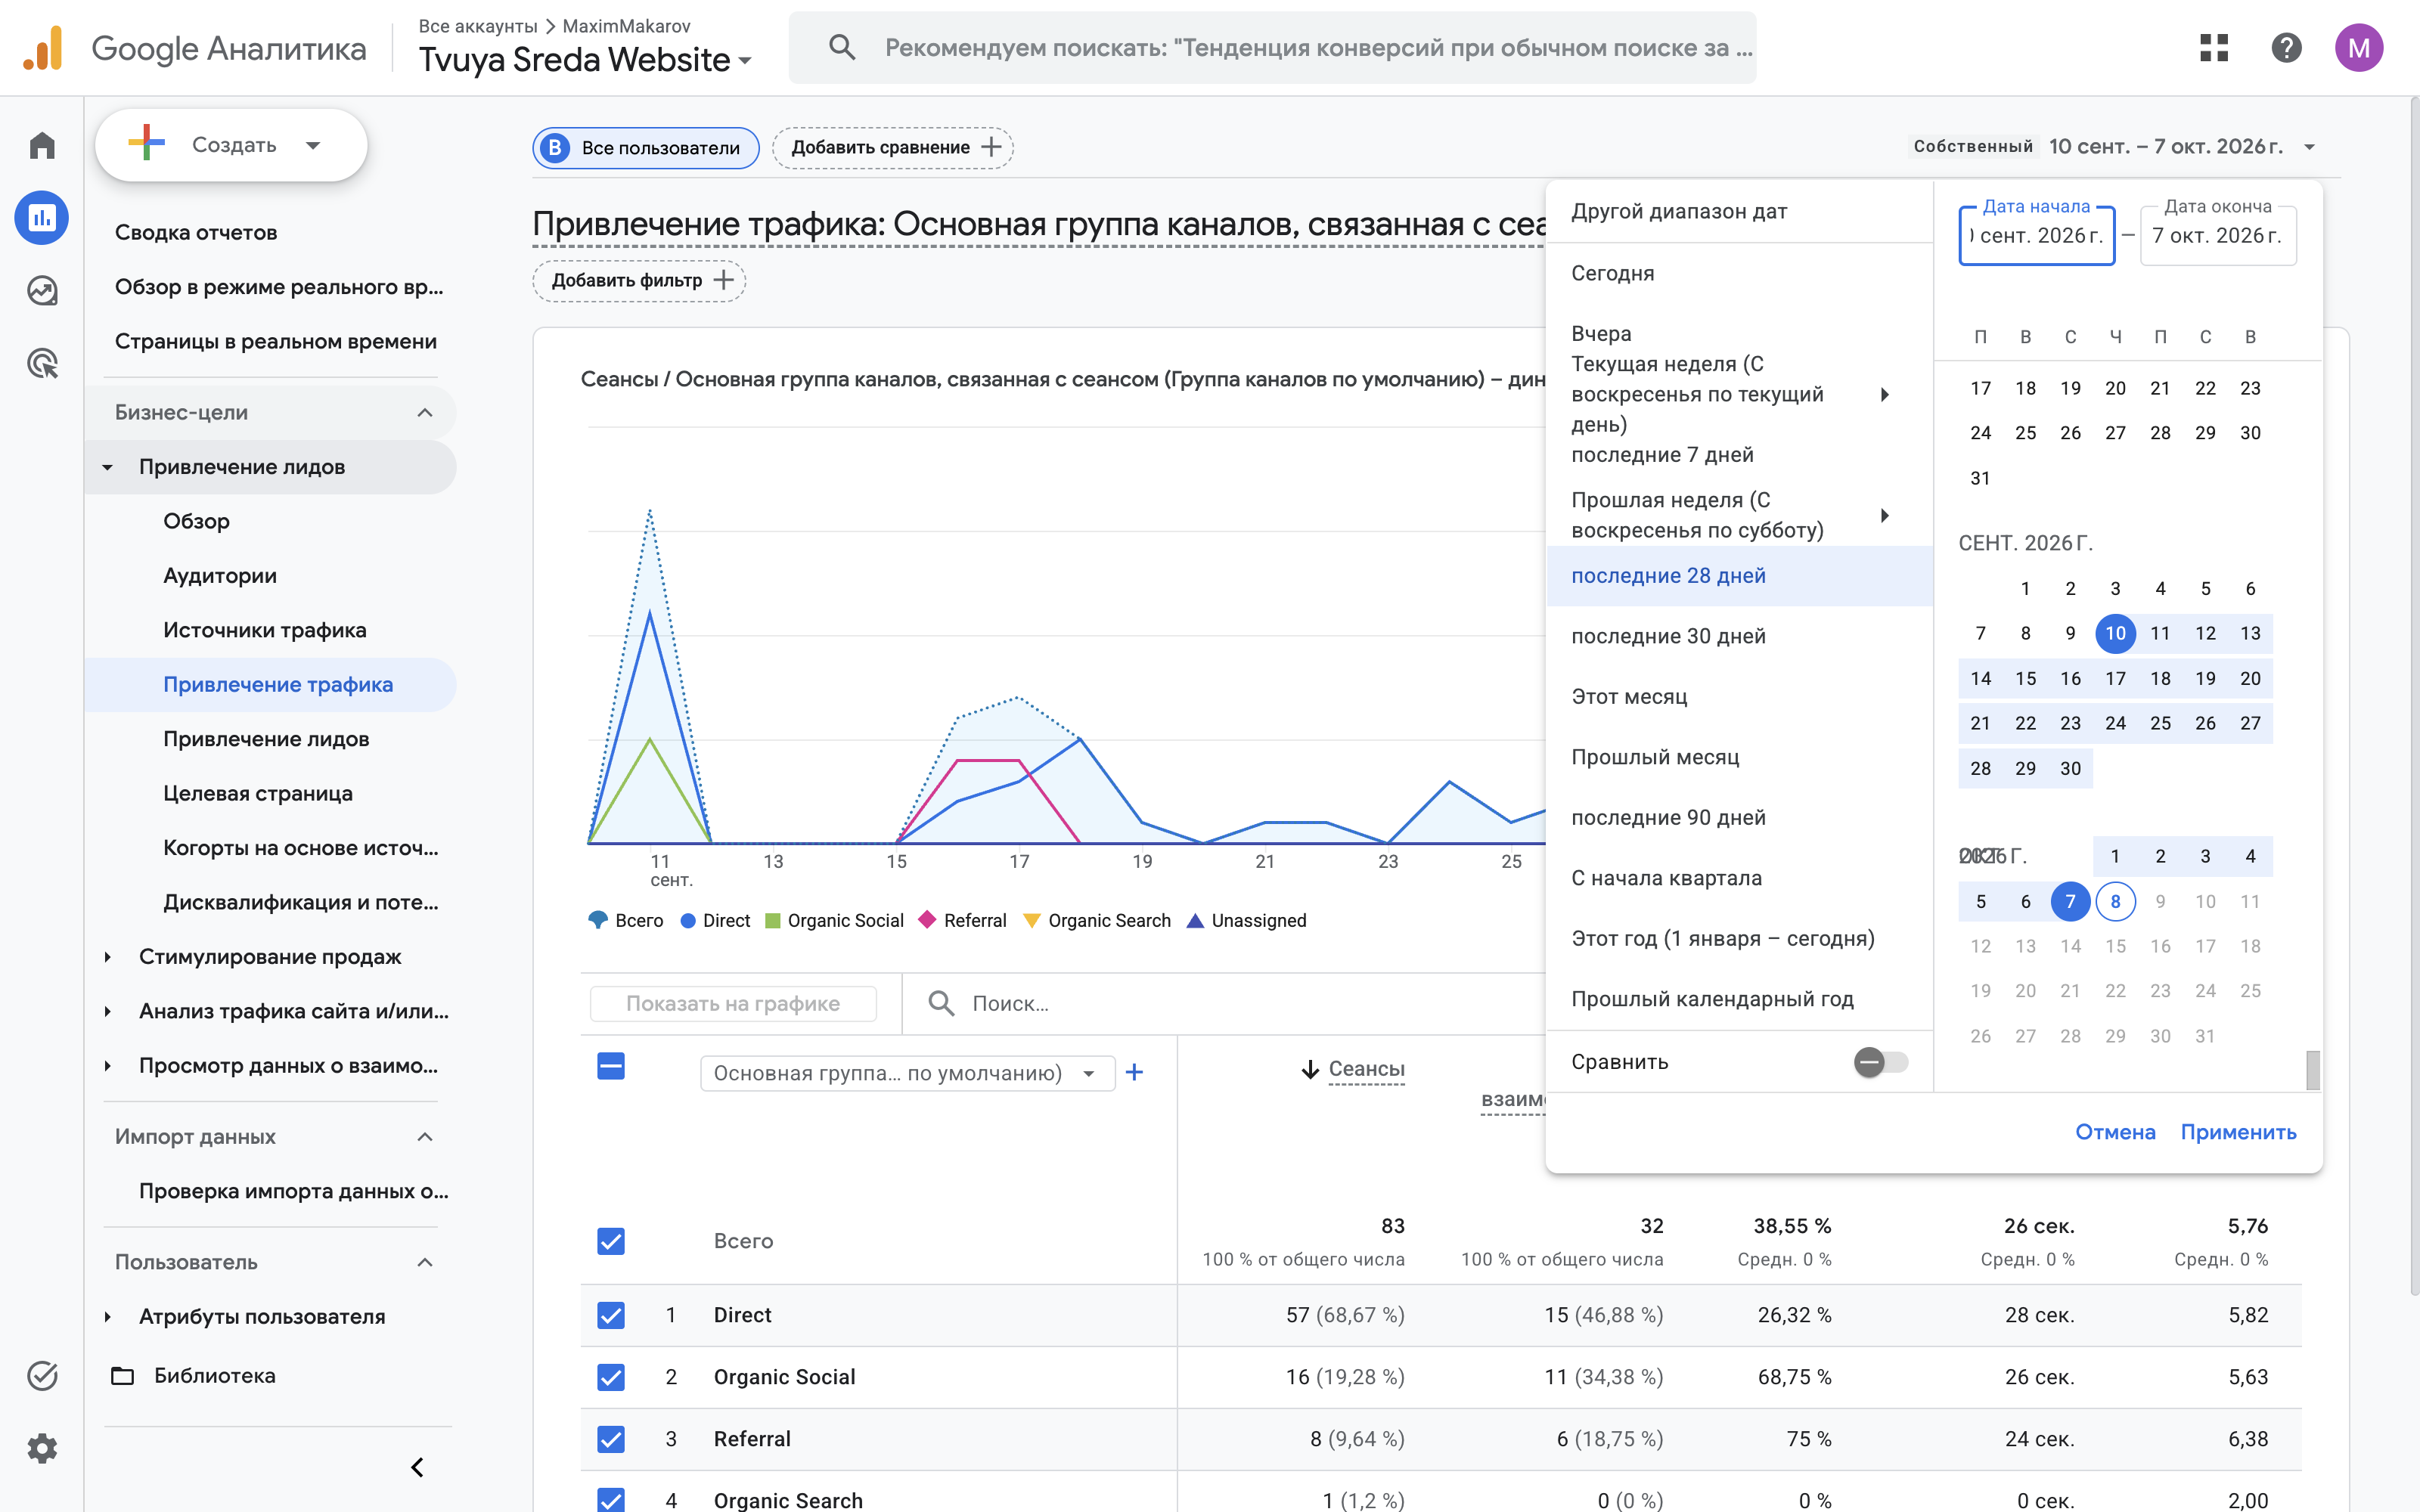Click the Referral legend color marker
Viewport: 2420px width, 1512px height.
[x=927, y=920]
